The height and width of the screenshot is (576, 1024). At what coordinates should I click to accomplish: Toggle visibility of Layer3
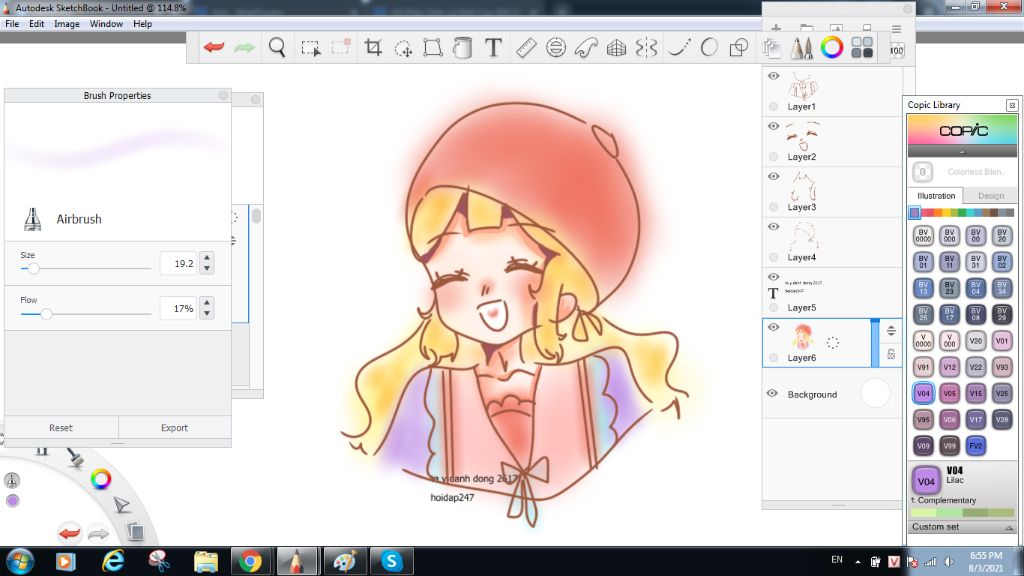(x=773, y=176)
